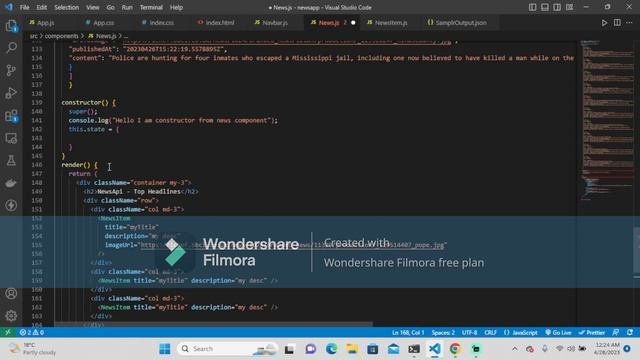Viewport: 640px width, 360px height.
Task: Click the line number 146 in the gutter
Action: coord(37,164)
